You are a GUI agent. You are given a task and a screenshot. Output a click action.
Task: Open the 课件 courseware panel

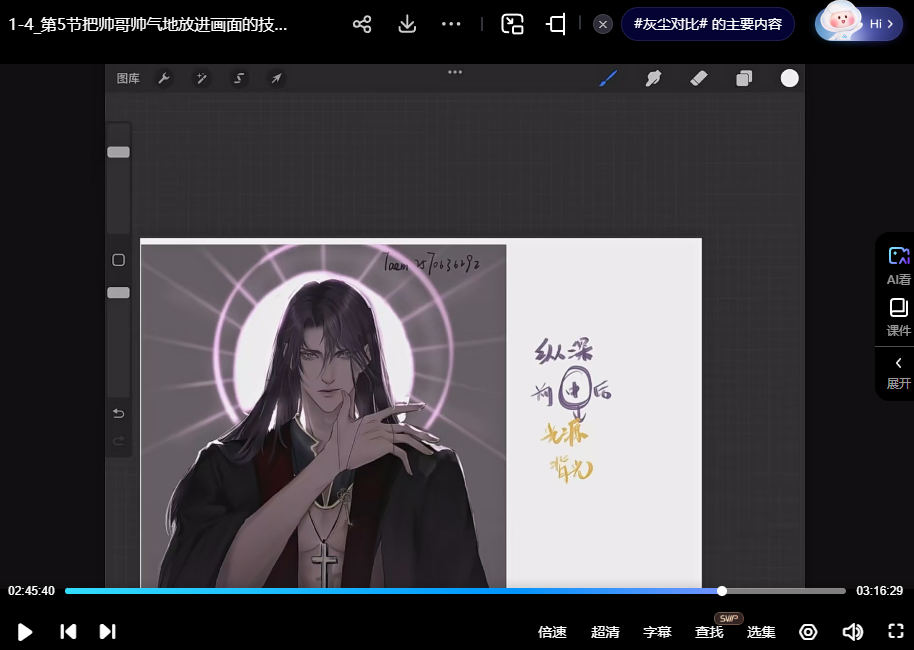[898, 317]
